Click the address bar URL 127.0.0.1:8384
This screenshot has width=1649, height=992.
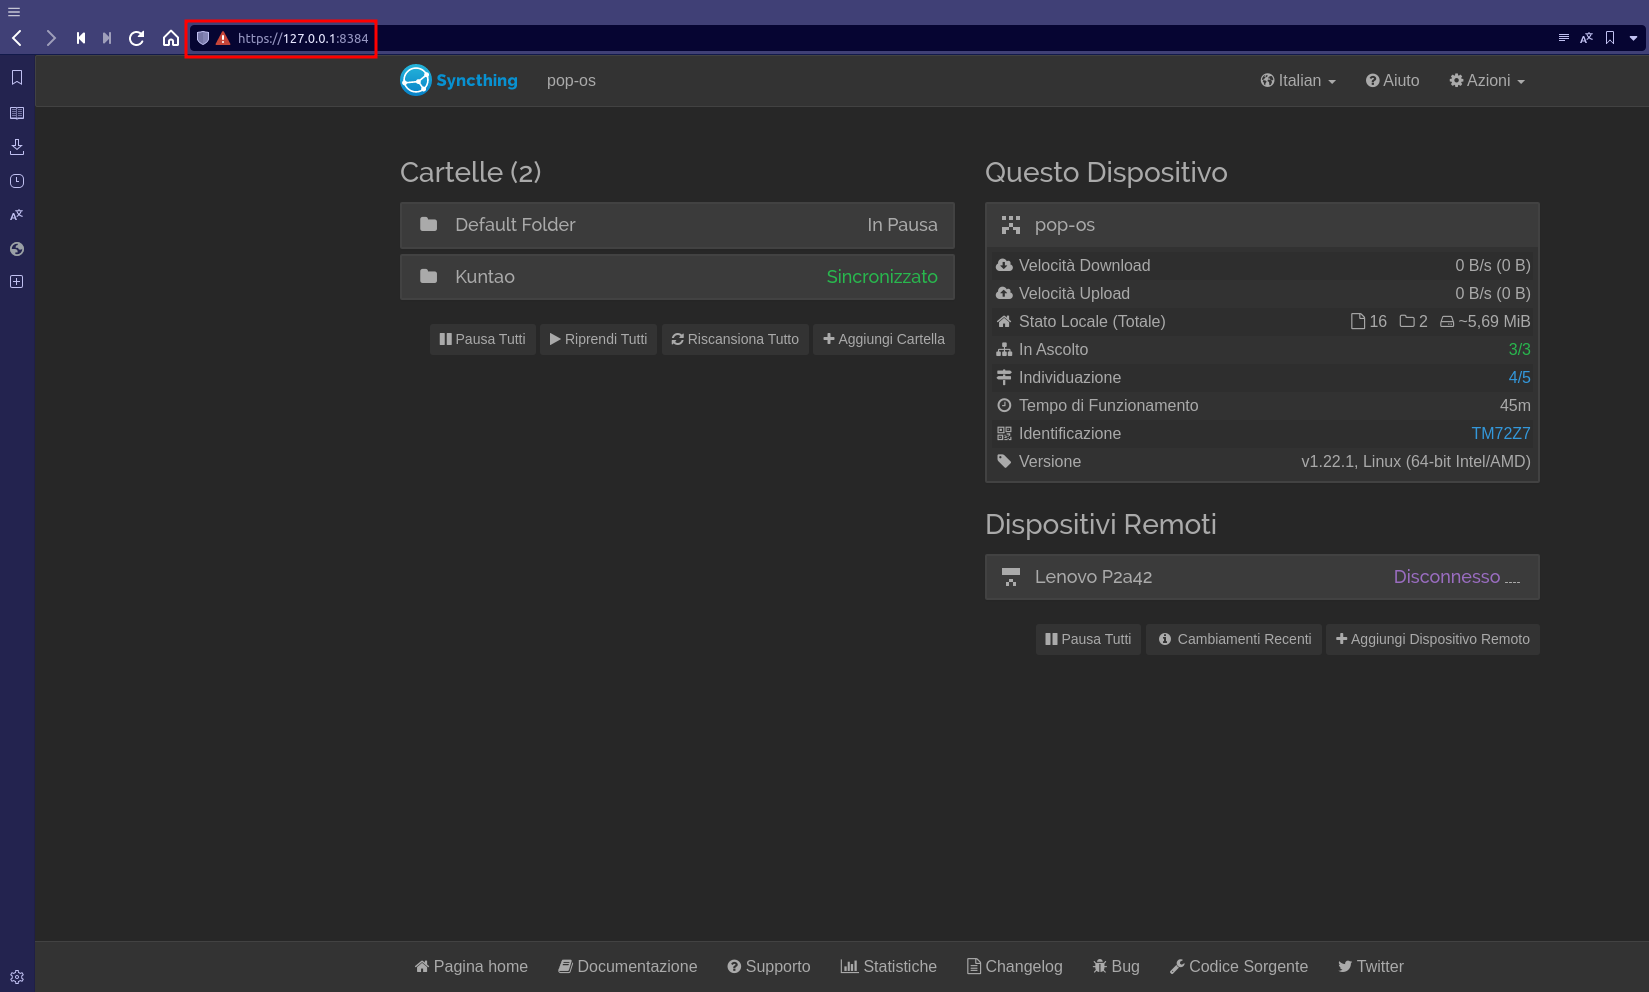click(x=303, y=38)
